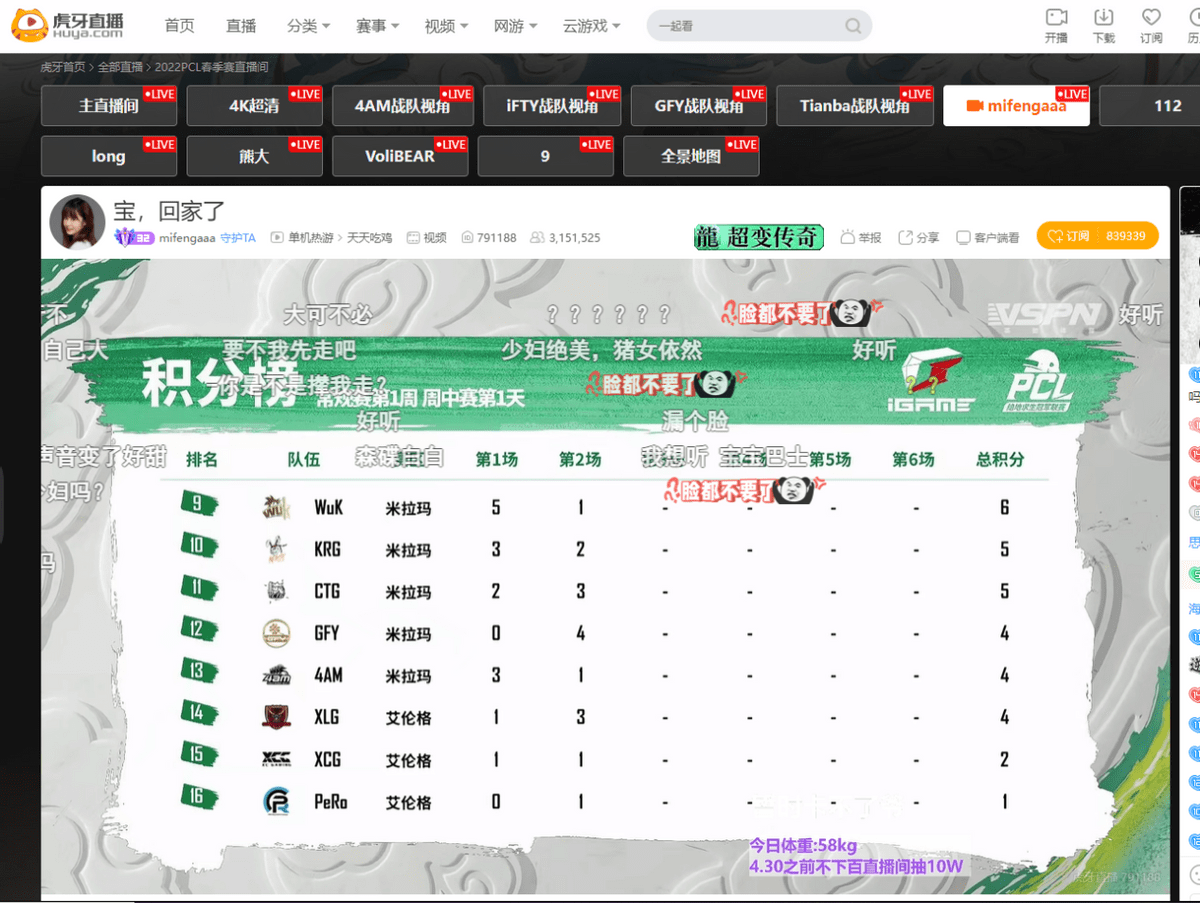The image size is (1200, 903).
Task: Switch to the 4K超清 stream tab
Action: [x=254, y=106]
